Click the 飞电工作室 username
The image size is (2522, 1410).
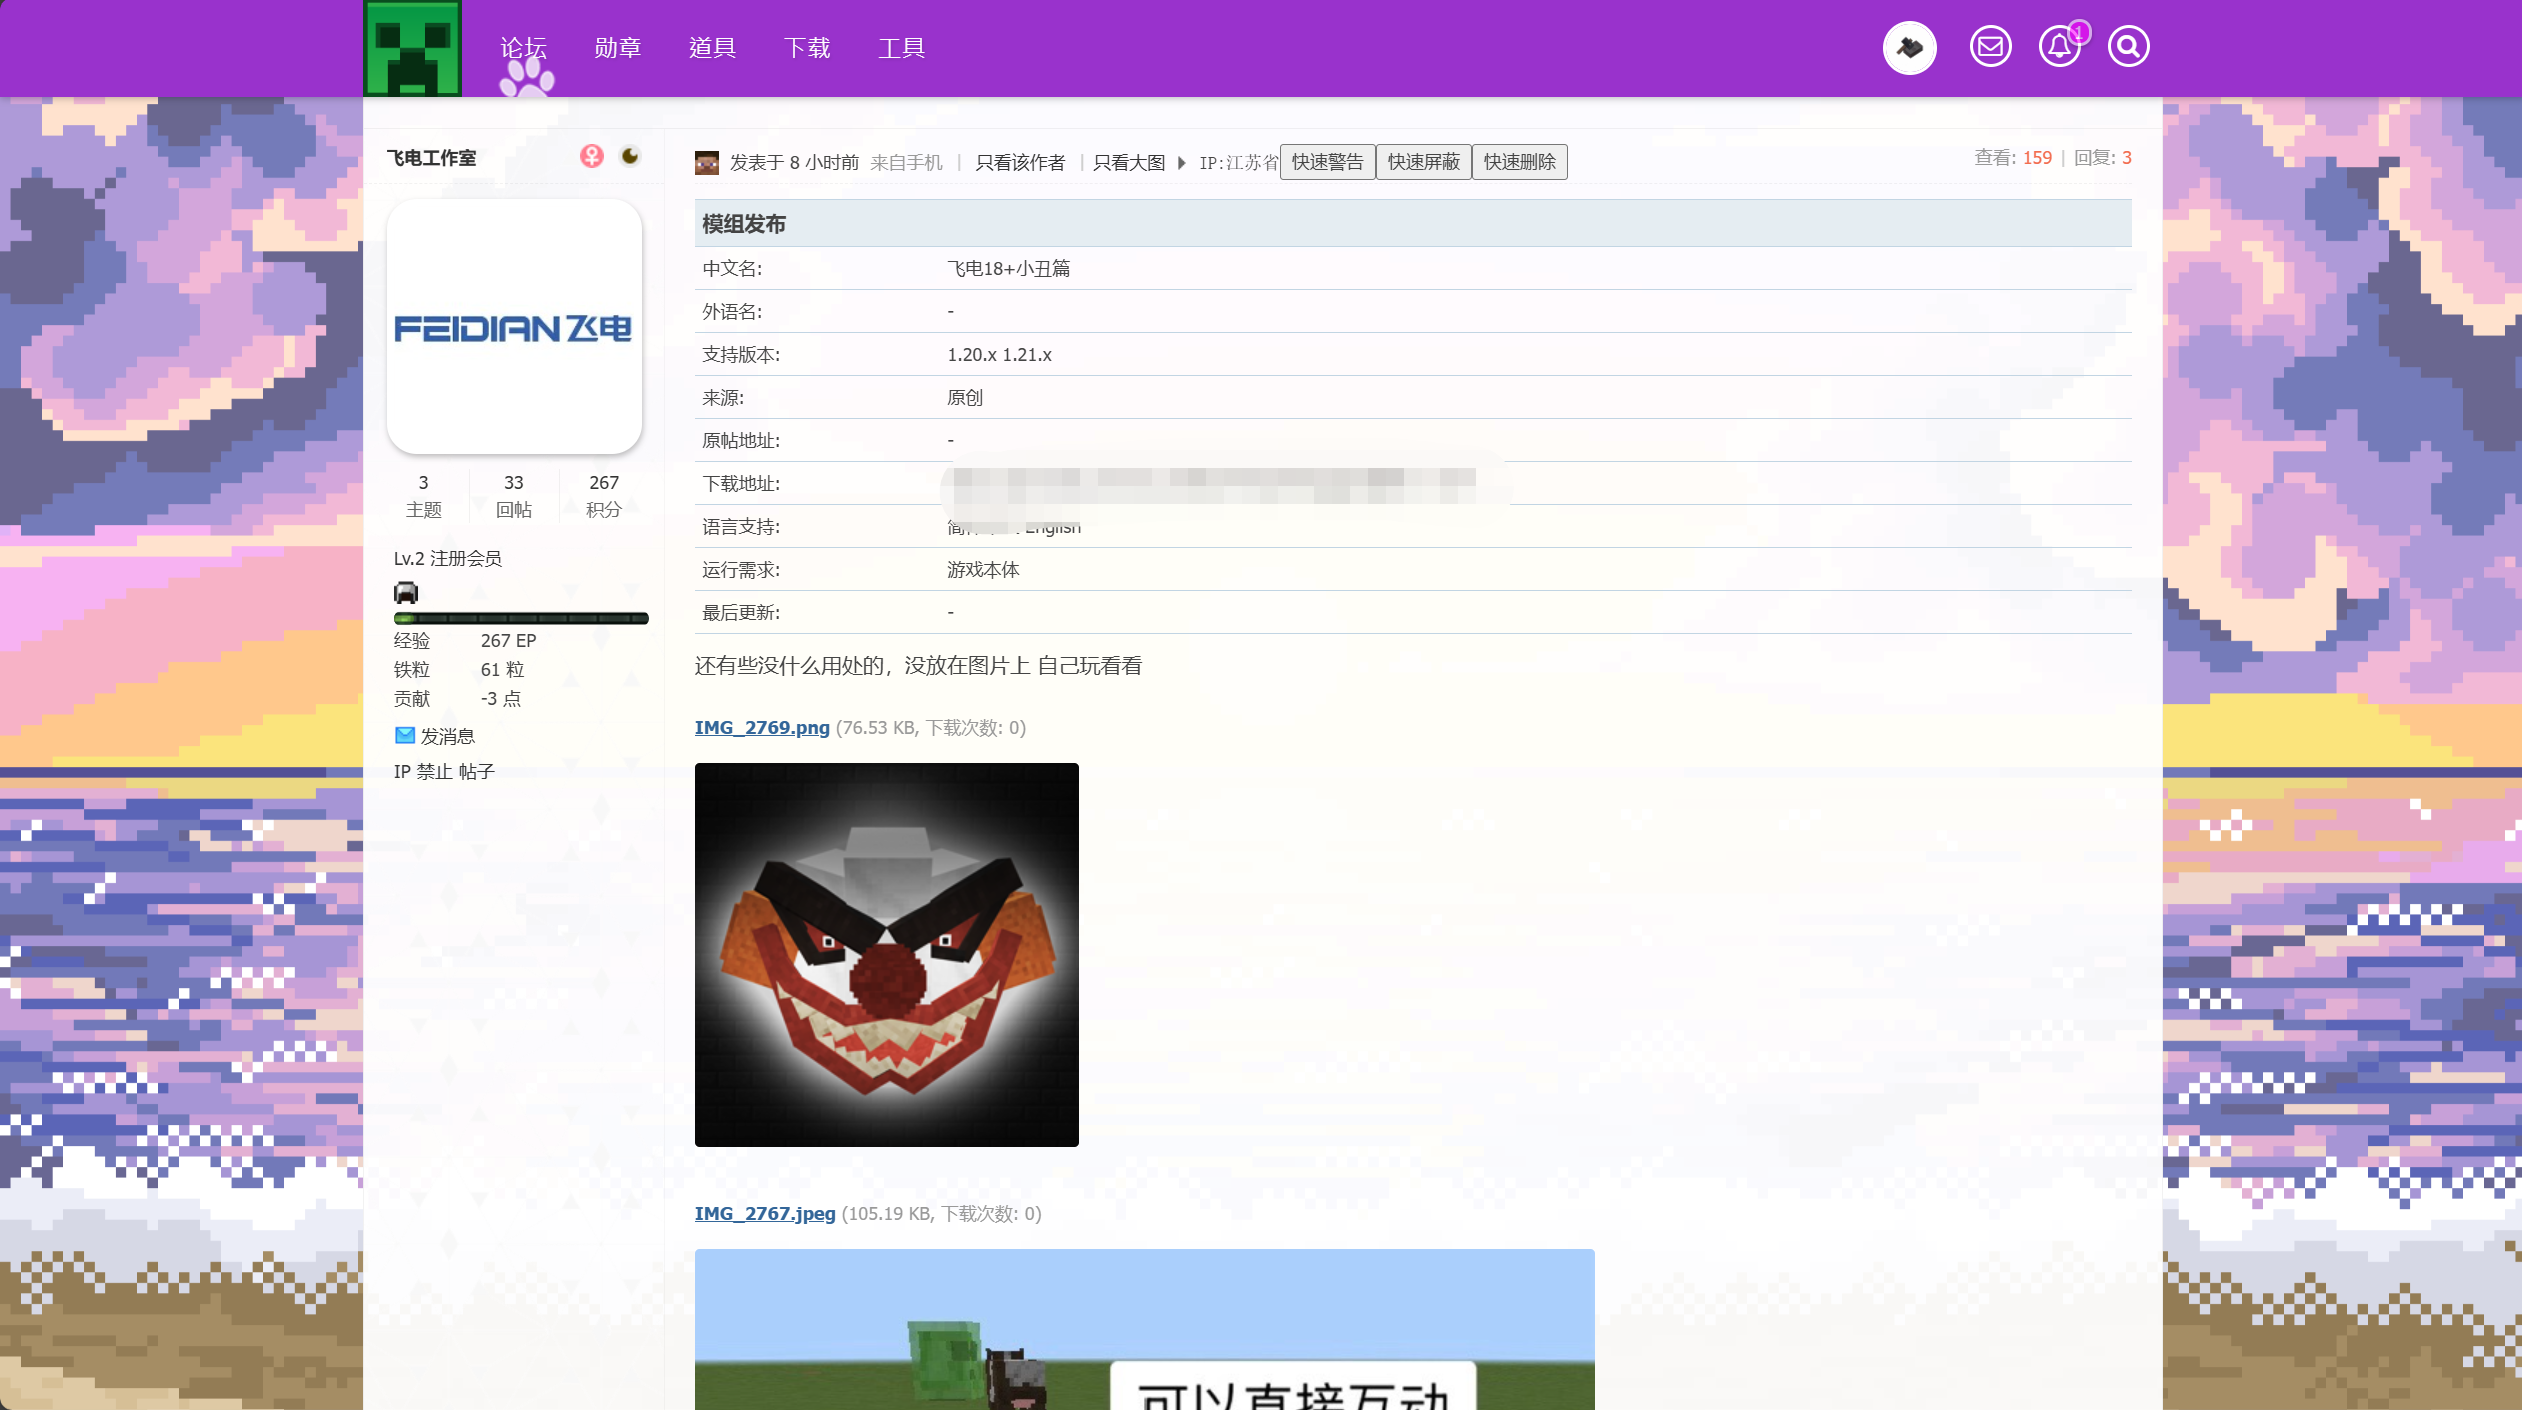coord(432,158)
